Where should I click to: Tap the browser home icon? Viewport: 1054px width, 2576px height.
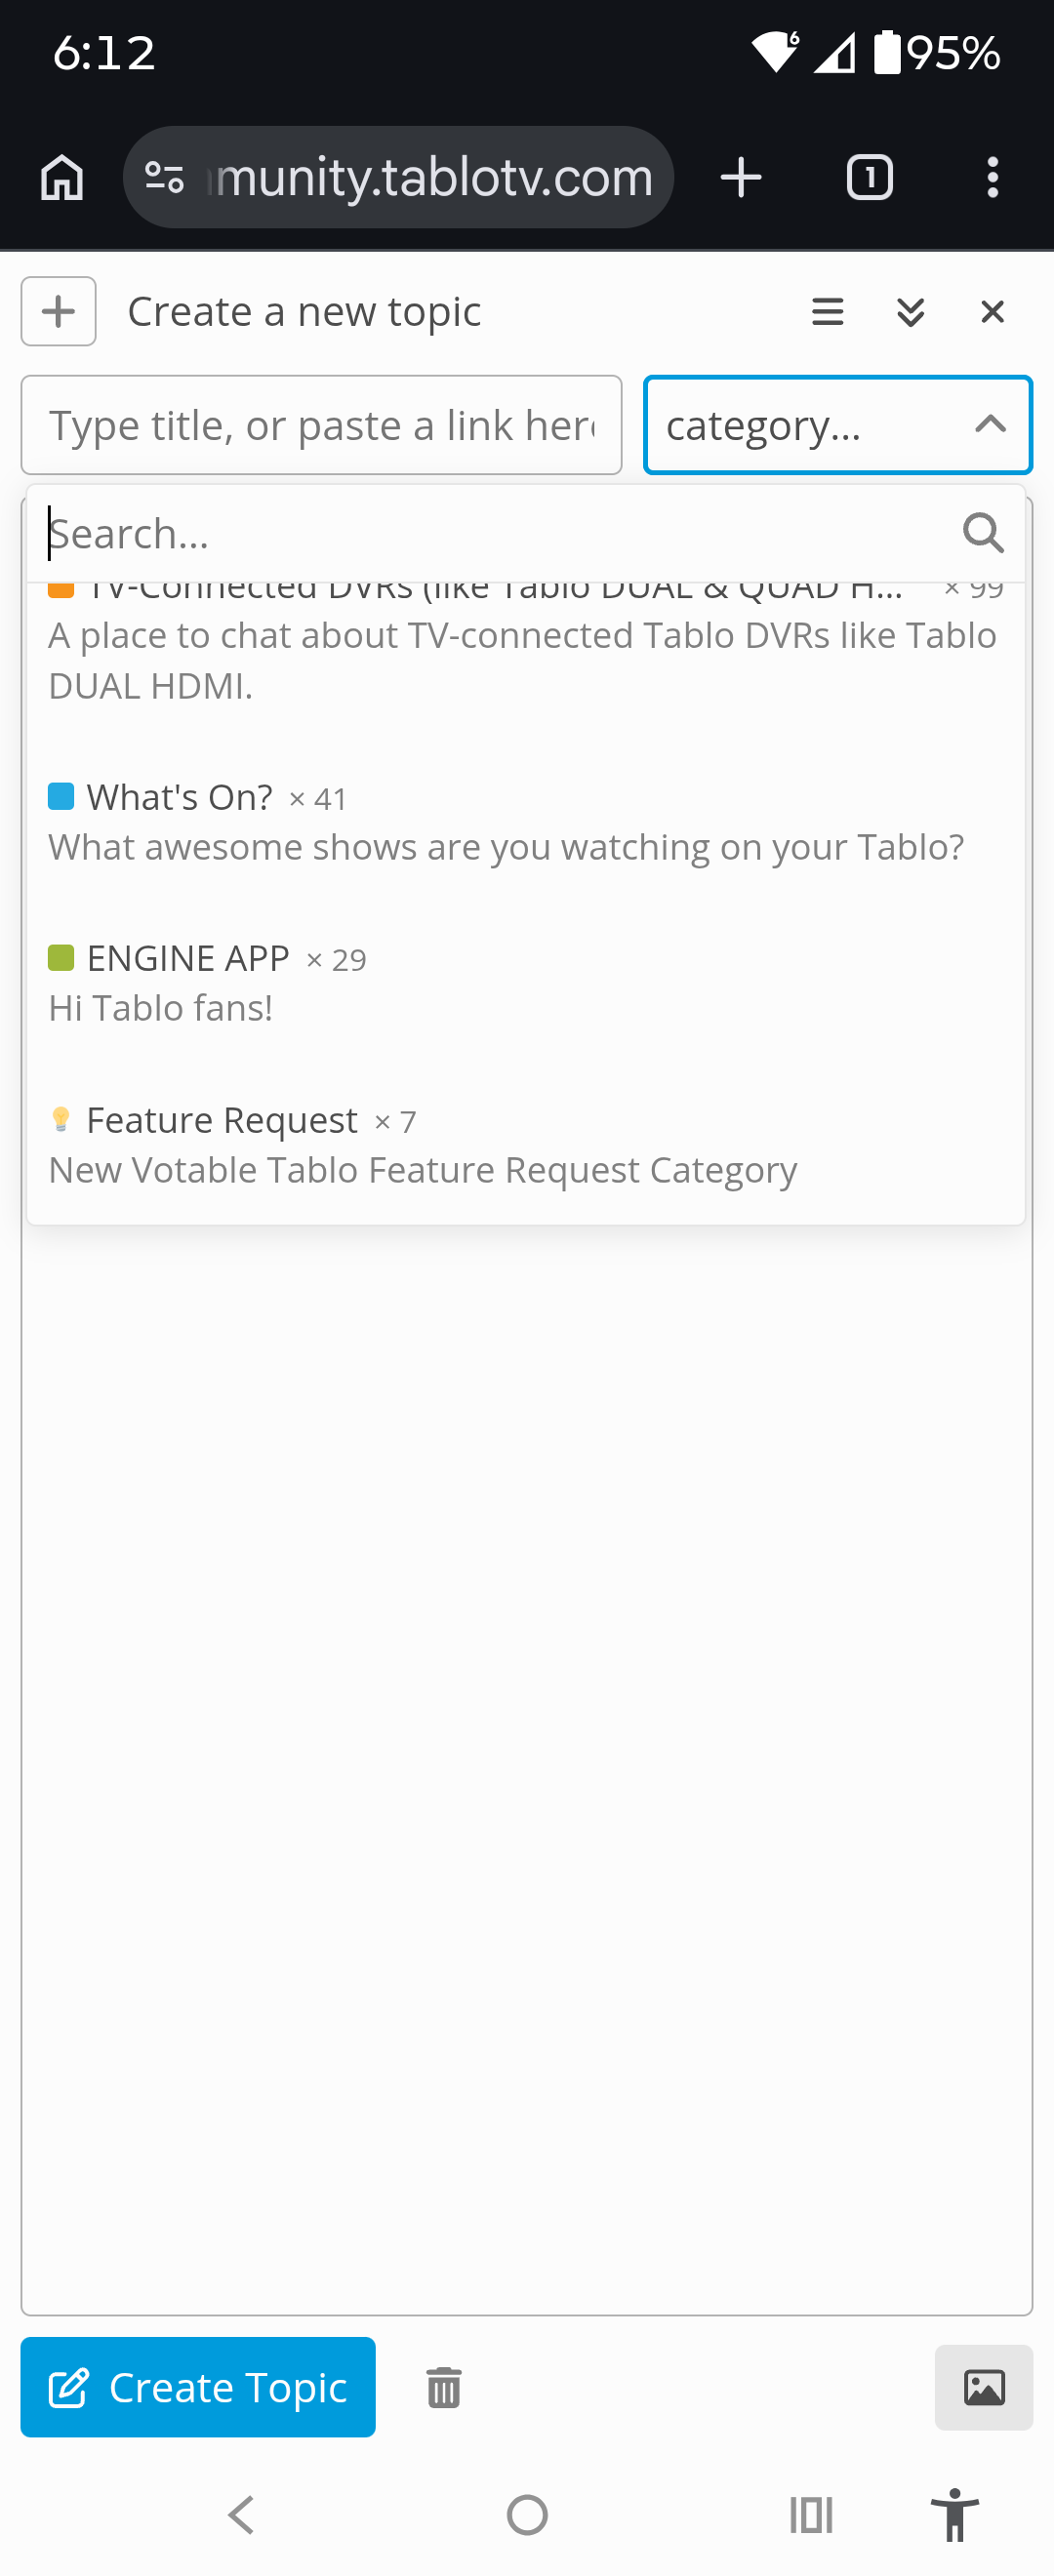[62, 178]
